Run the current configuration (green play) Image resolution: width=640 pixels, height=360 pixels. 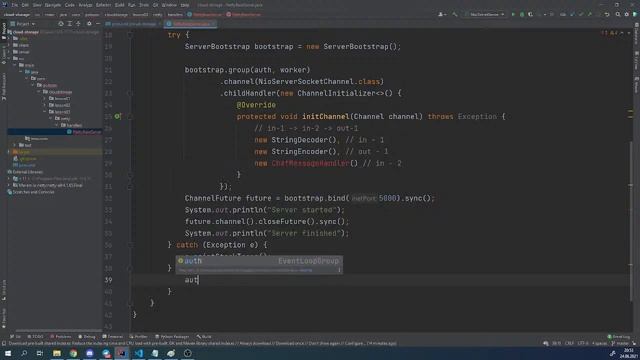pos(513,14)
